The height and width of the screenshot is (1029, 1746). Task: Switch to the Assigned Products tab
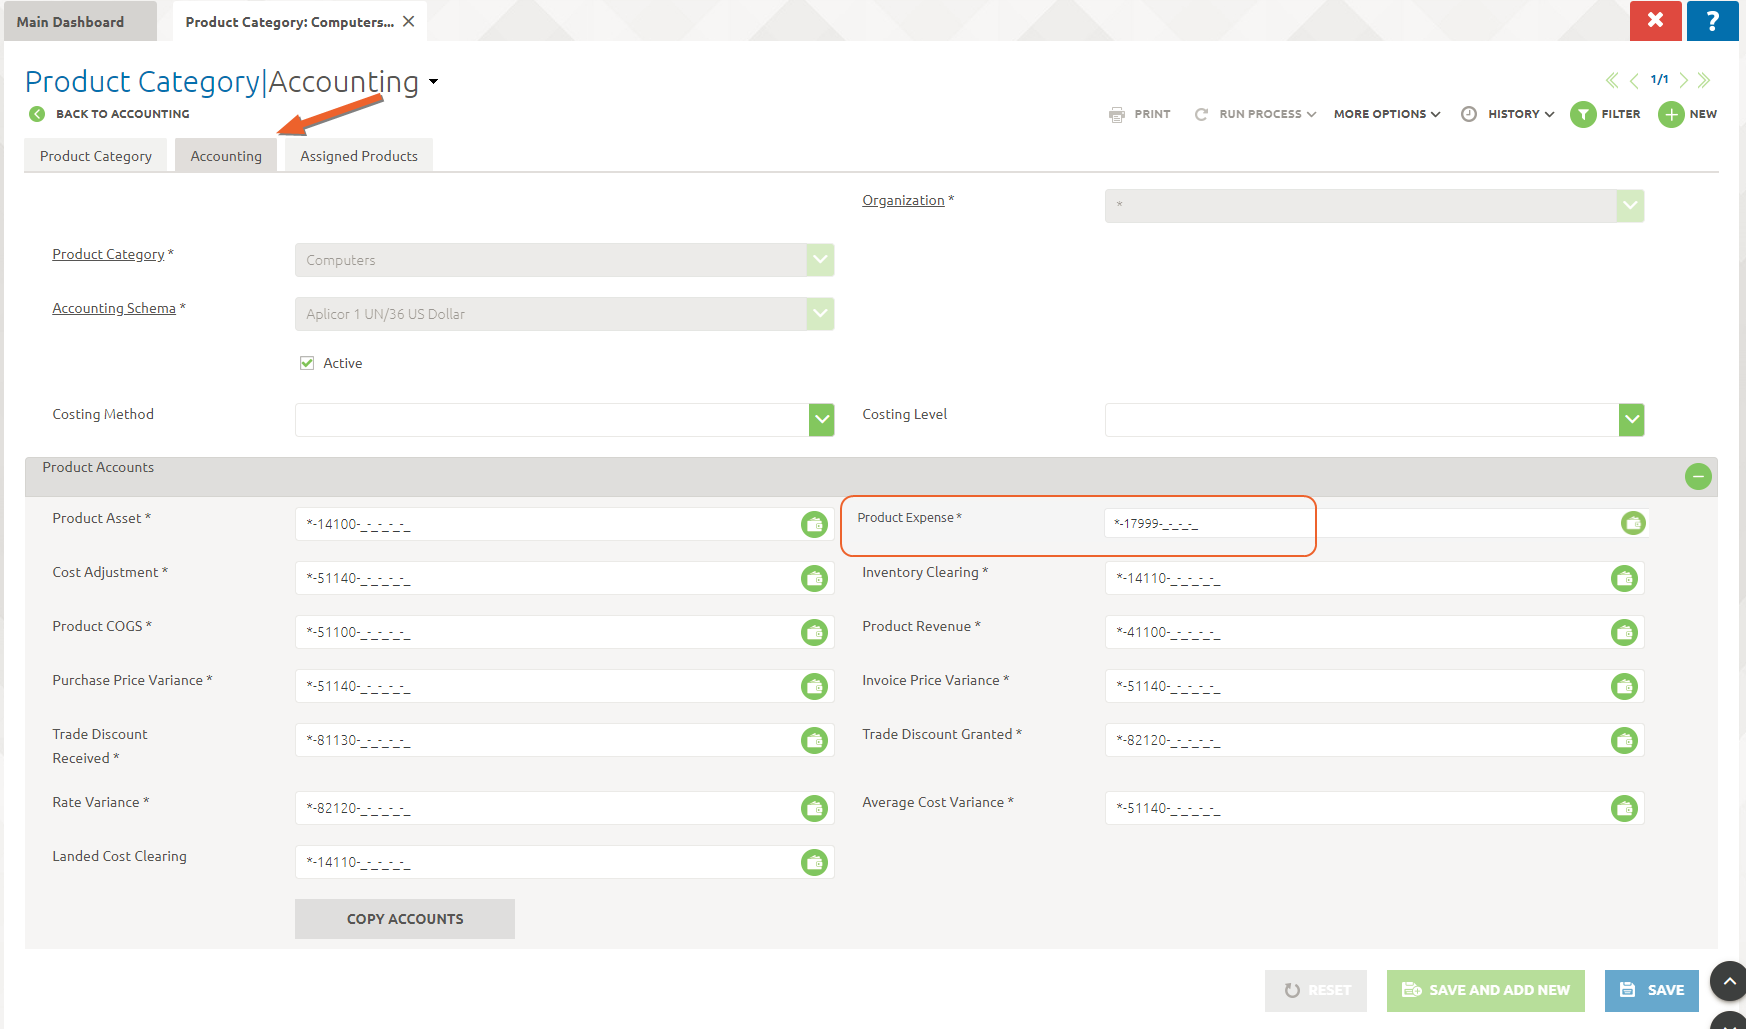359,156
